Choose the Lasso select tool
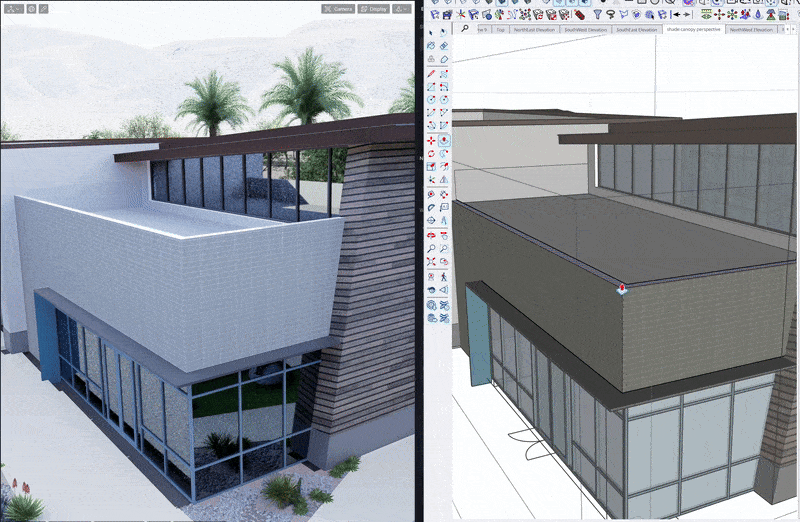The width and height of the screenshot is (800, 522). coord(444,33)
